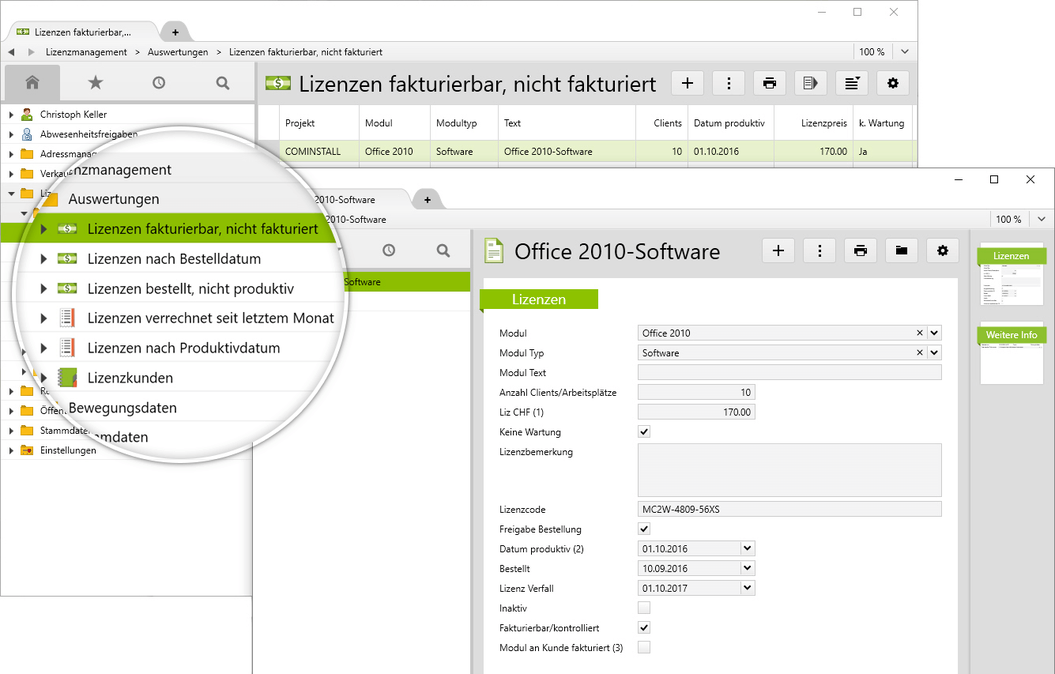Image resolution: width=1055 pixels, height=674 pixels.
Task: Check Modul an Kunde fakturiert box
Action: point(644,648)
